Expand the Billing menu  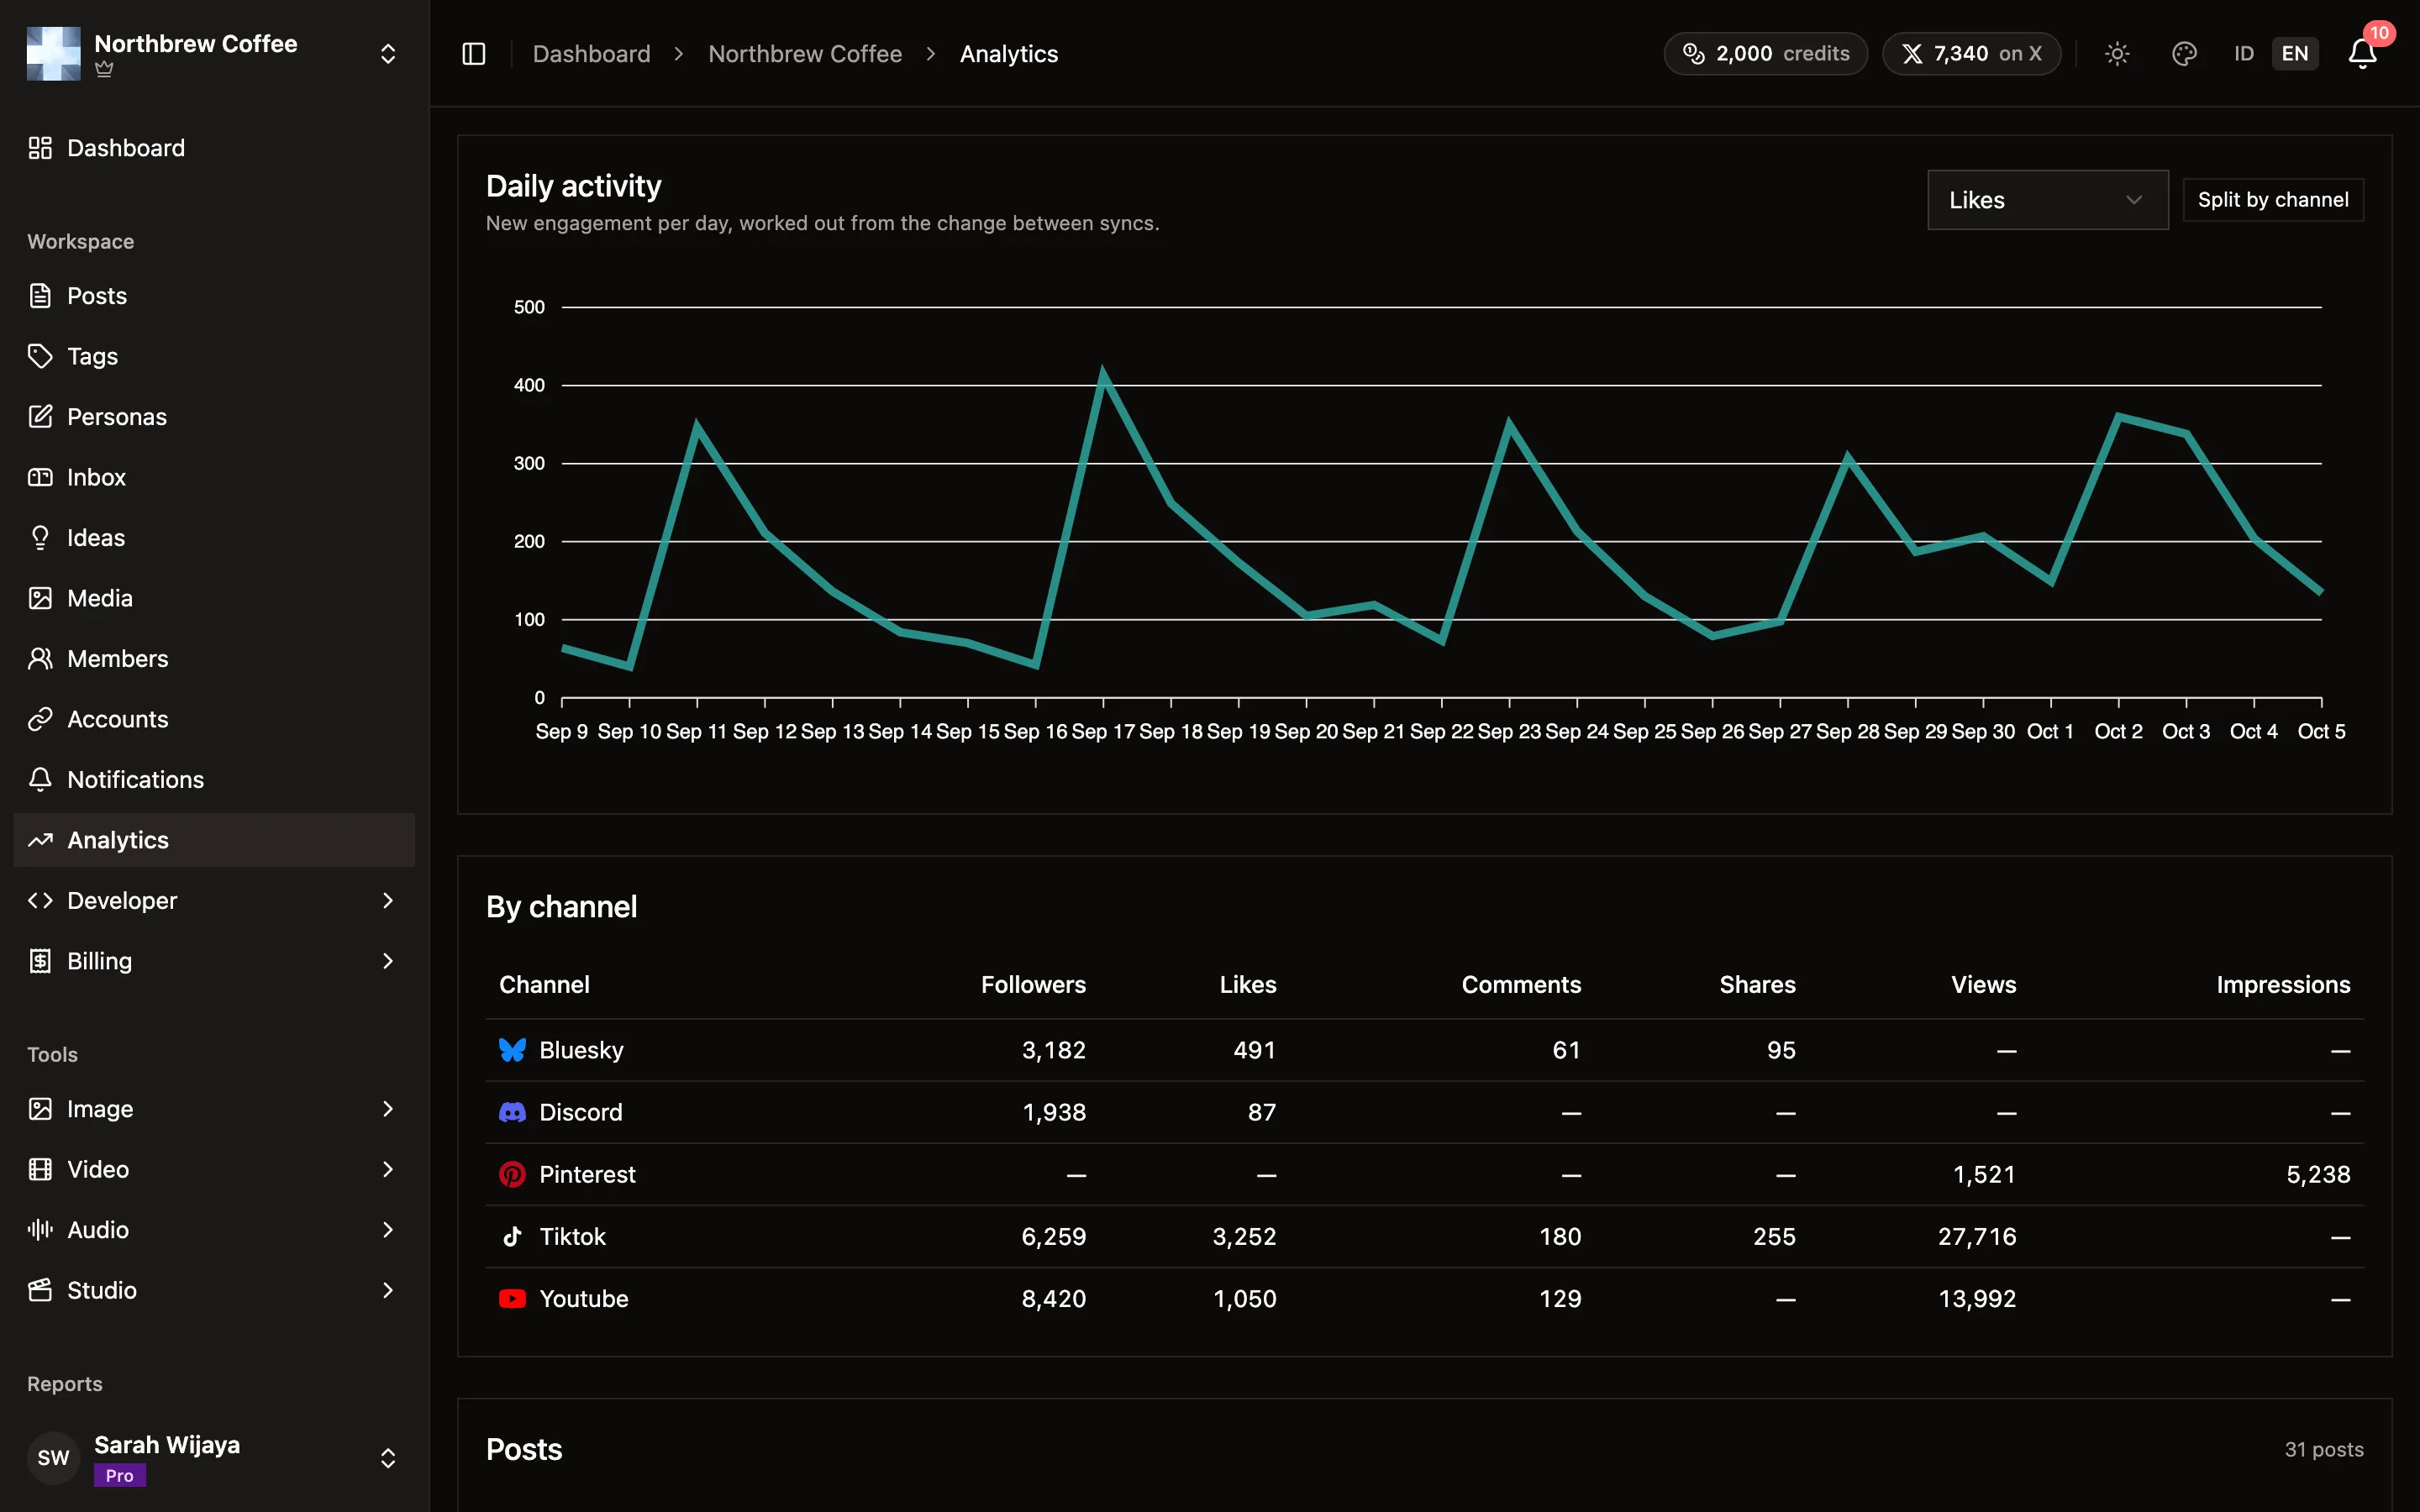pyautogui.click(x=214, y=961)
